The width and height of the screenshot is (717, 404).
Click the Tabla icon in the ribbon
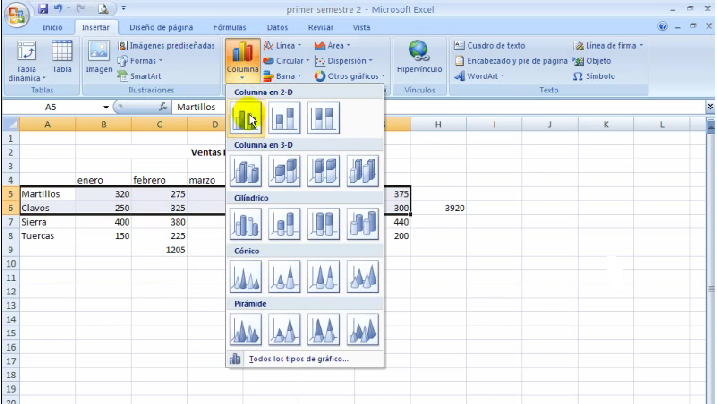coord(62,58)
